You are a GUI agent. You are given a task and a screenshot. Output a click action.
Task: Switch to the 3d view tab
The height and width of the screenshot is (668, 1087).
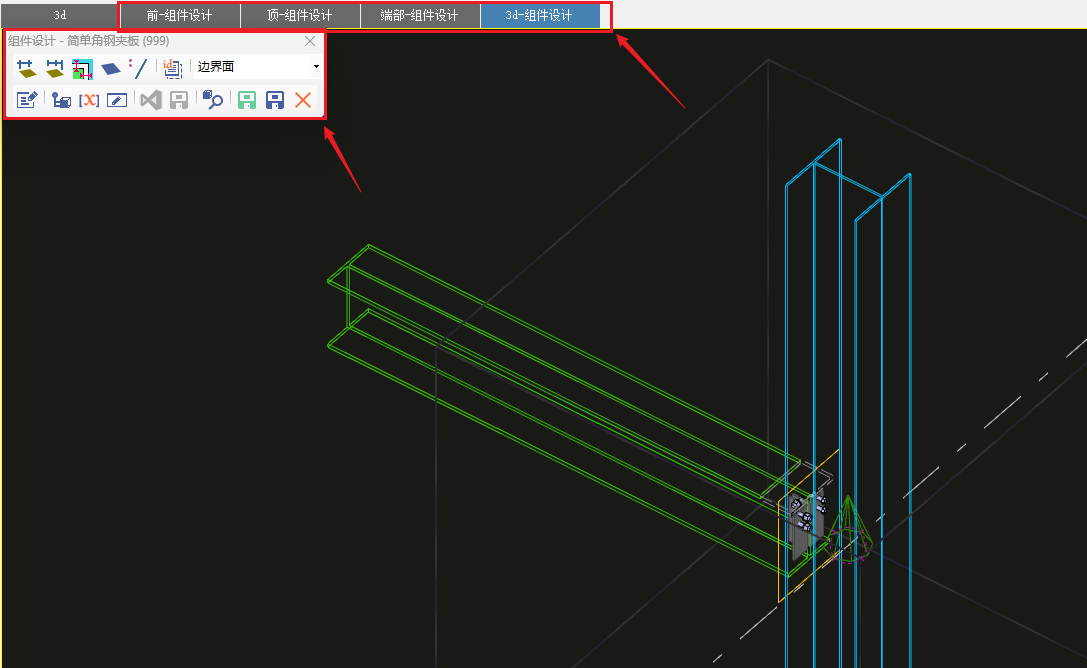coord(60,16)
